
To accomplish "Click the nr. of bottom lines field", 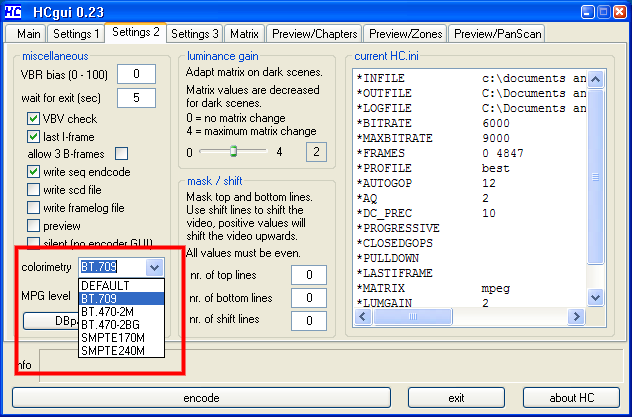I will click(309, 298).
